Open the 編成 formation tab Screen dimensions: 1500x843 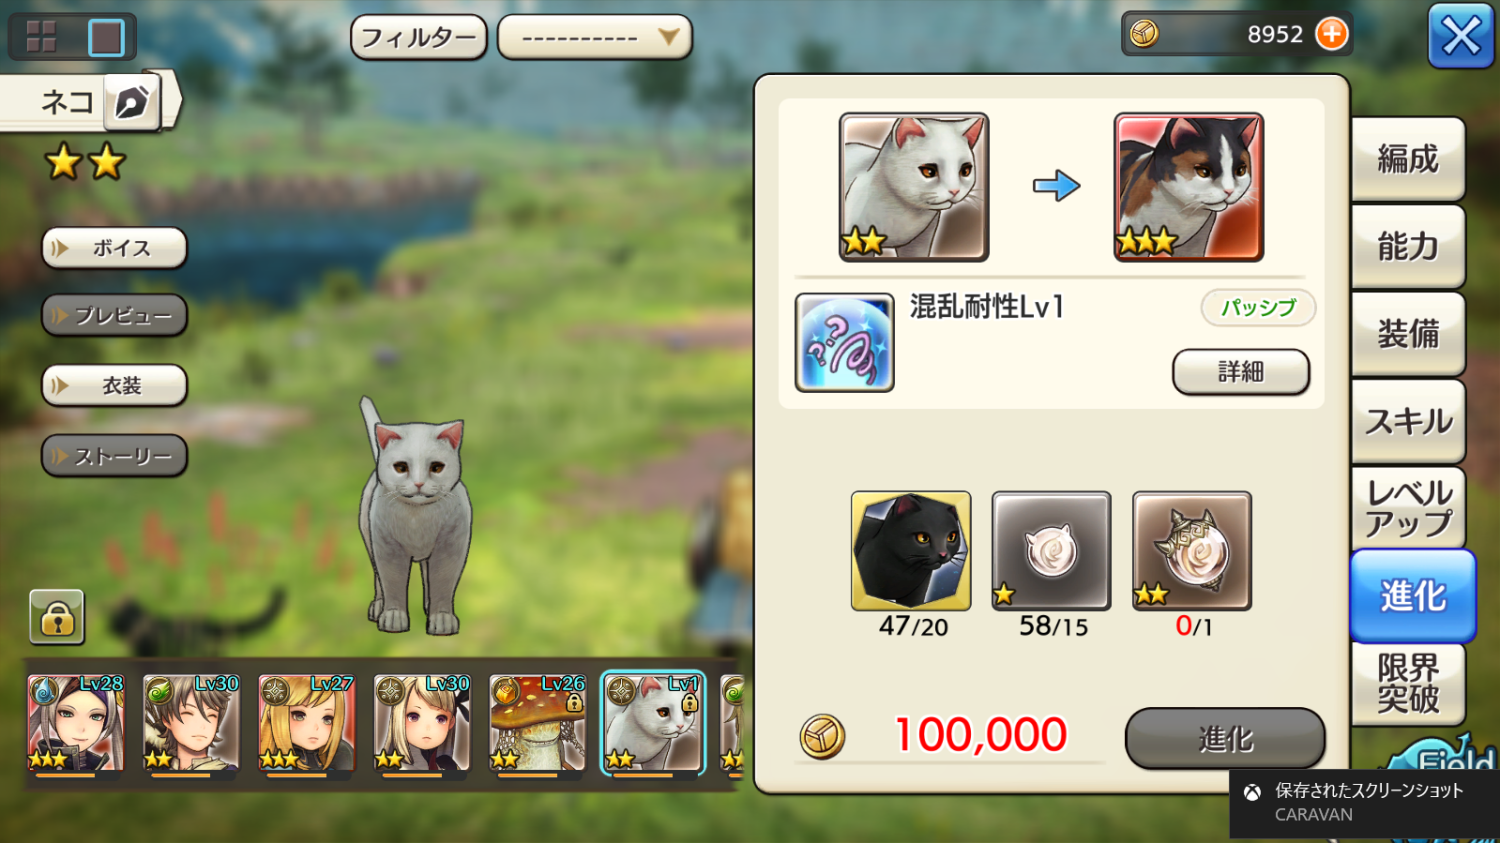tap(1407, 158)
